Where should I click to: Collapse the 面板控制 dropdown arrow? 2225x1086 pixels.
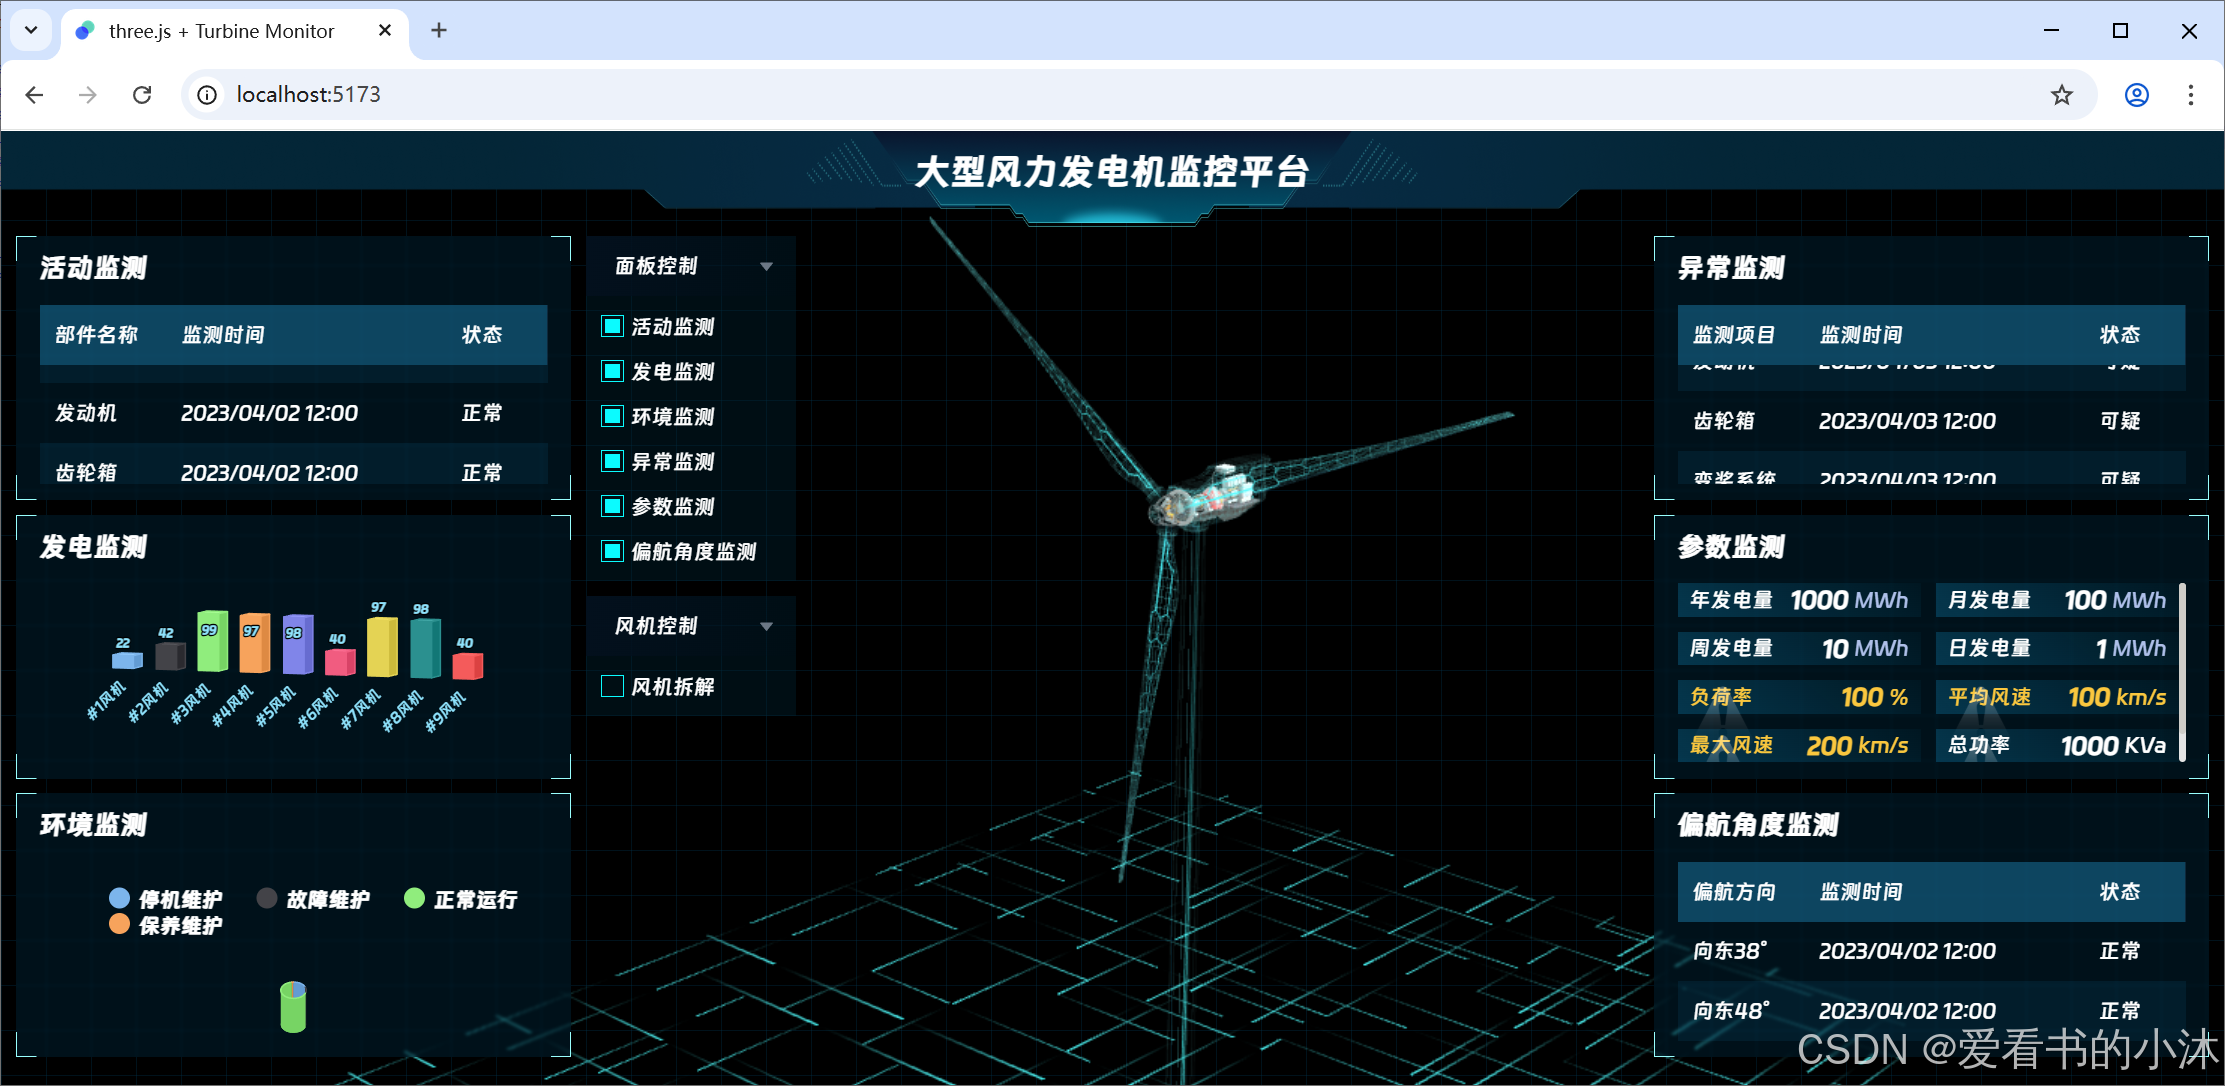[766, 266]
